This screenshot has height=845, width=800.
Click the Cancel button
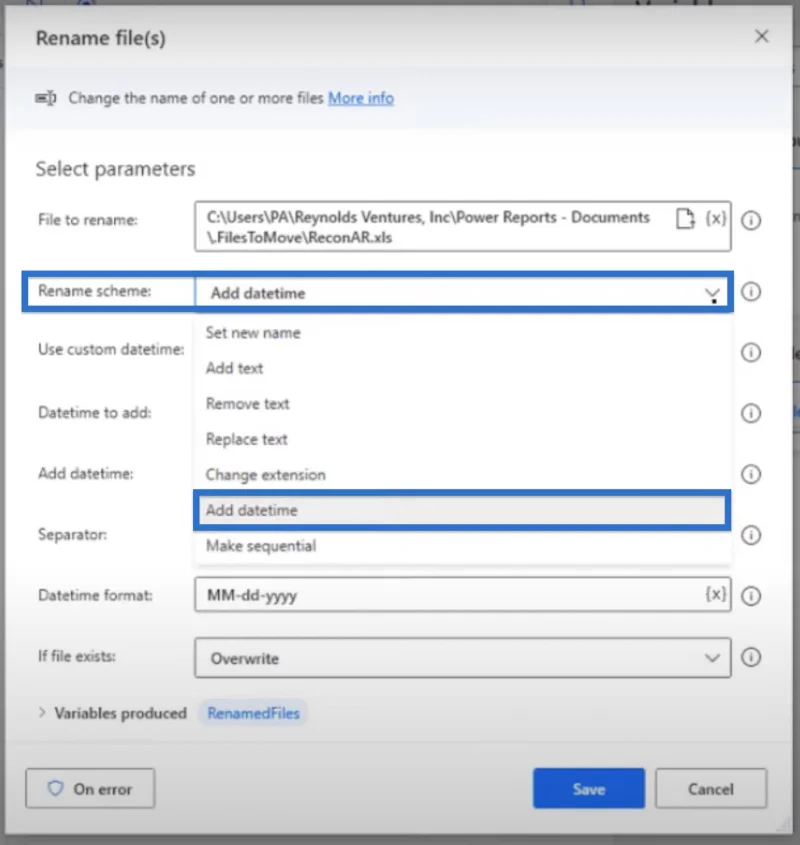711,788
